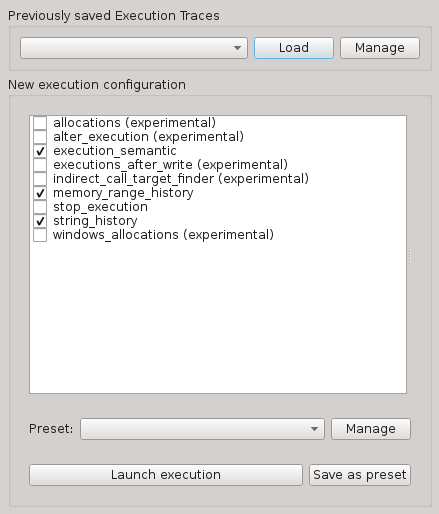Disable the memory_range_history checkbox
The height and width of the screenshot is (514, 439).
[40, 193]
